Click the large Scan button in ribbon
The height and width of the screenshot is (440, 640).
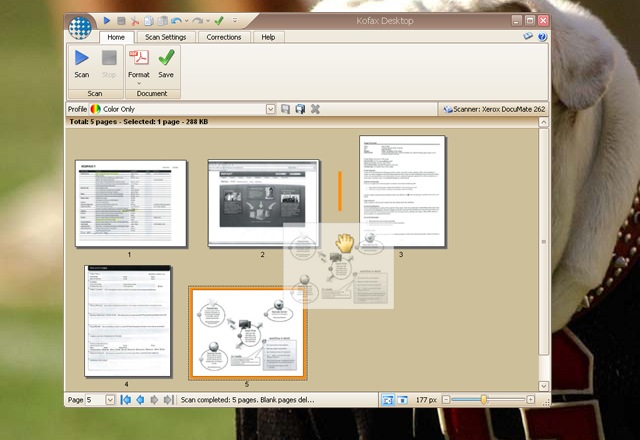[x=82, y=64]
